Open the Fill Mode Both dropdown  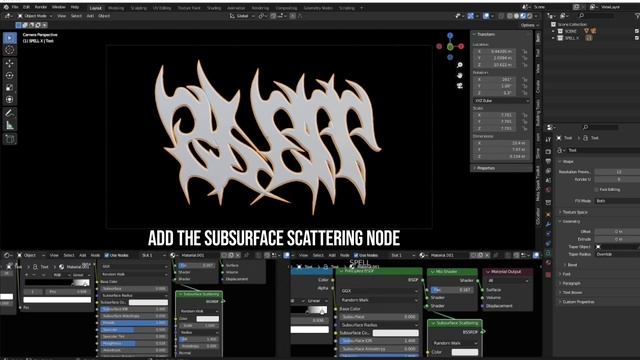(x=617, y=201)
